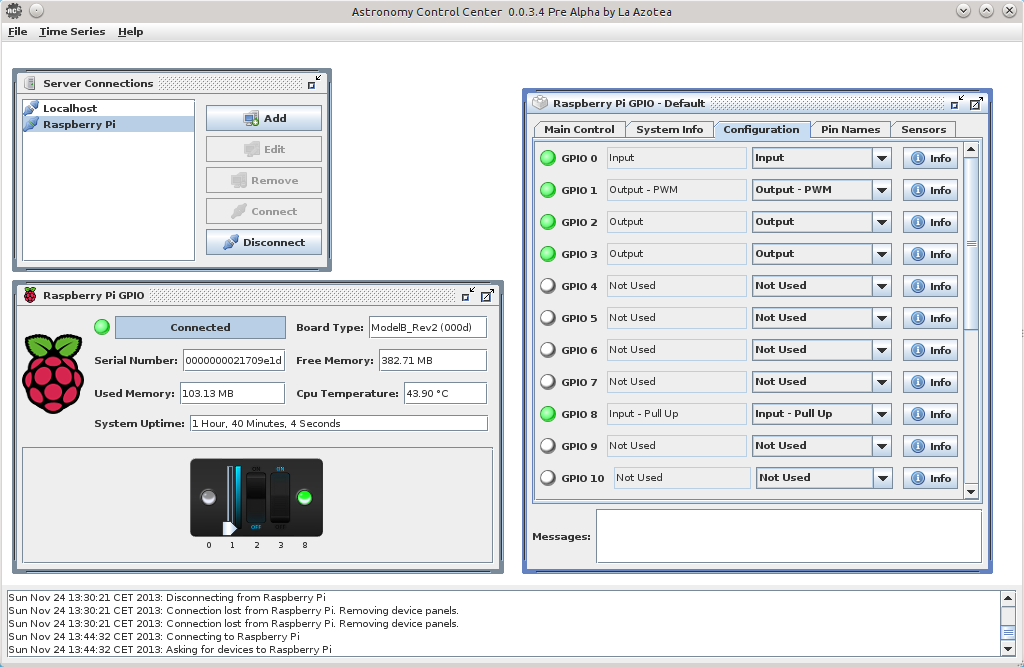Open the GPIO 6 mode dropdown
Screen dimensions: 1024x667
pyautogui.click(x=882, y=350)
